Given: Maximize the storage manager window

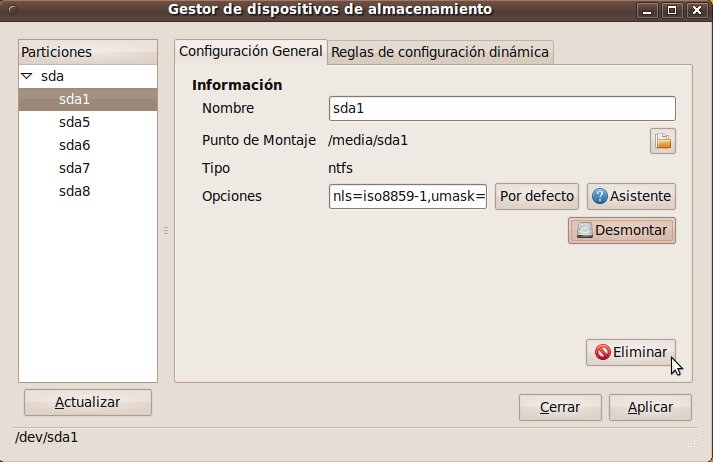Looking at the screenshot, I should click(672, 10).
